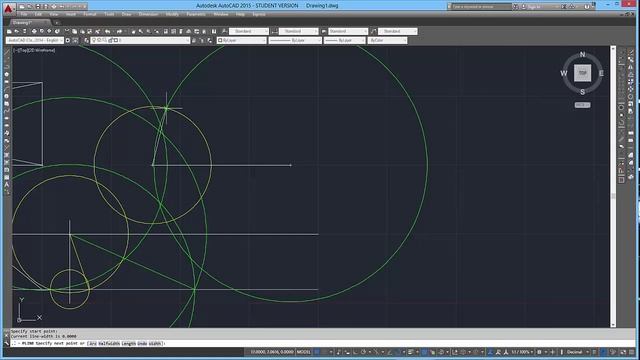Open the Edit menu

38,14
